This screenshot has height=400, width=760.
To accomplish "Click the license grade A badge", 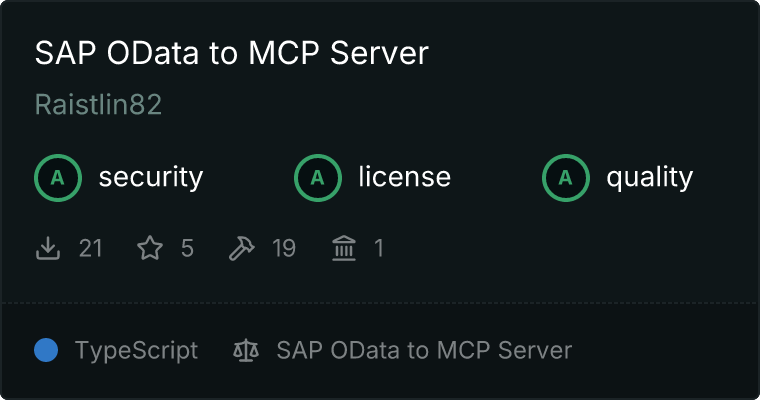I will [x=318, y=178].
